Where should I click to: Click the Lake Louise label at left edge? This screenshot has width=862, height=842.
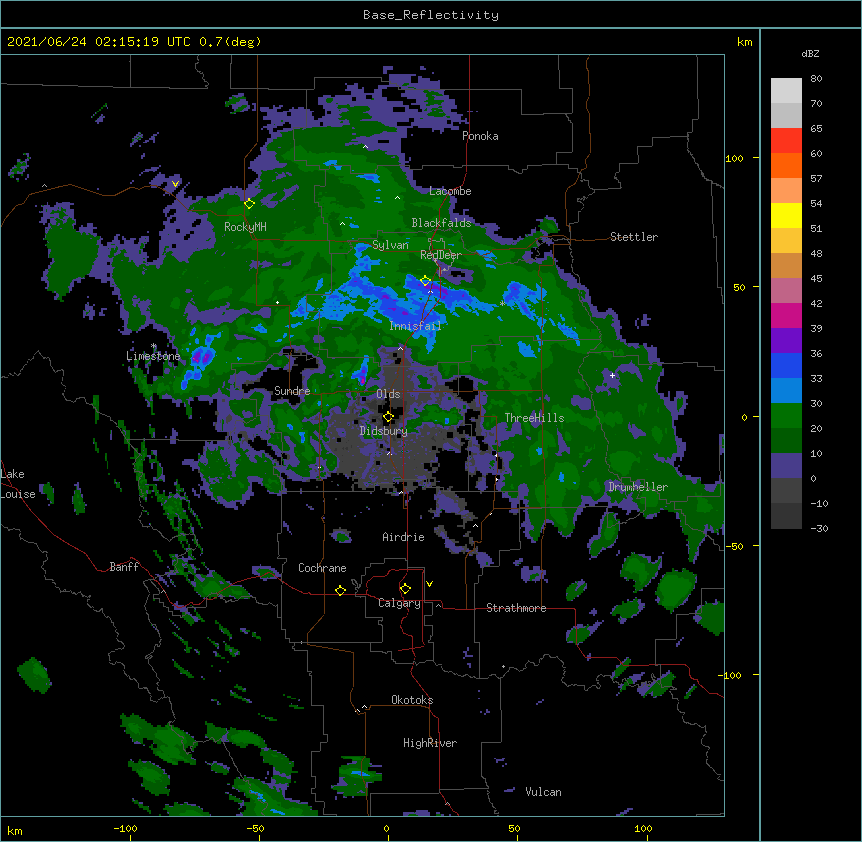pyautogui.click(x=18, y=484)
